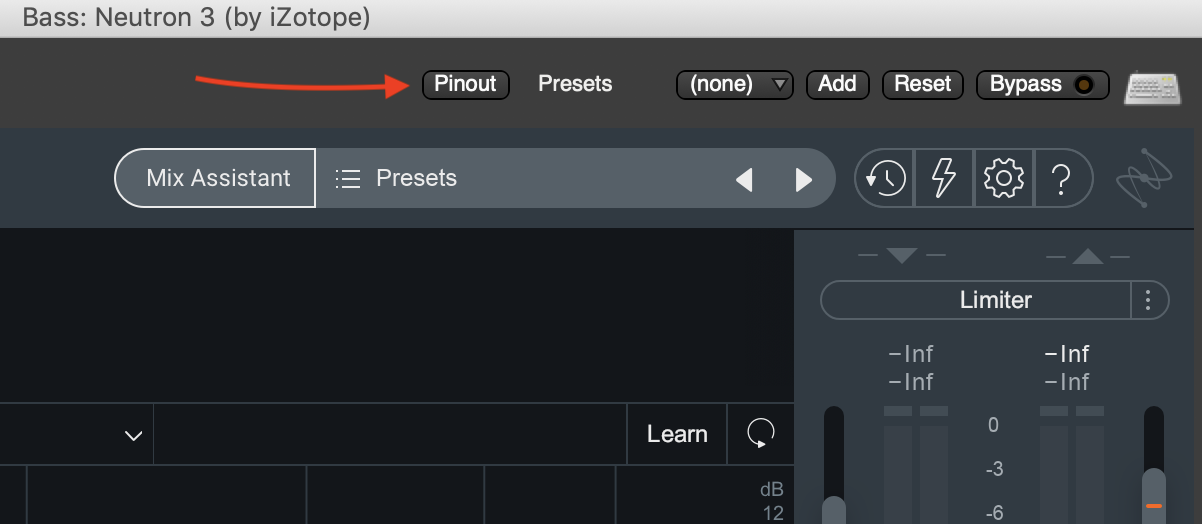Open the (none) preset dropdown
Image resolution: width=1202 pixels, height=524 pixels.
coord(735,85)
